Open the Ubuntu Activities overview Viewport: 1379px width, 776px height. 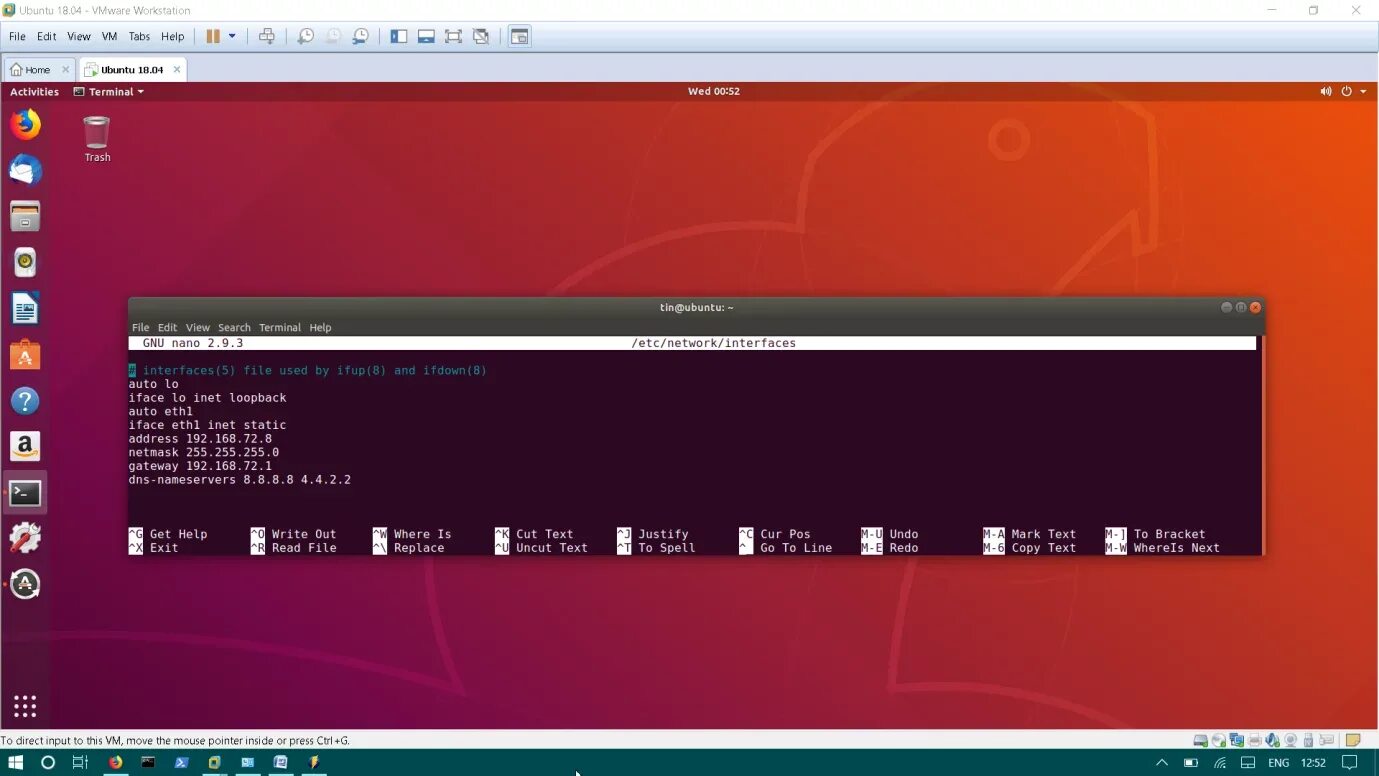tap(34, 91)
